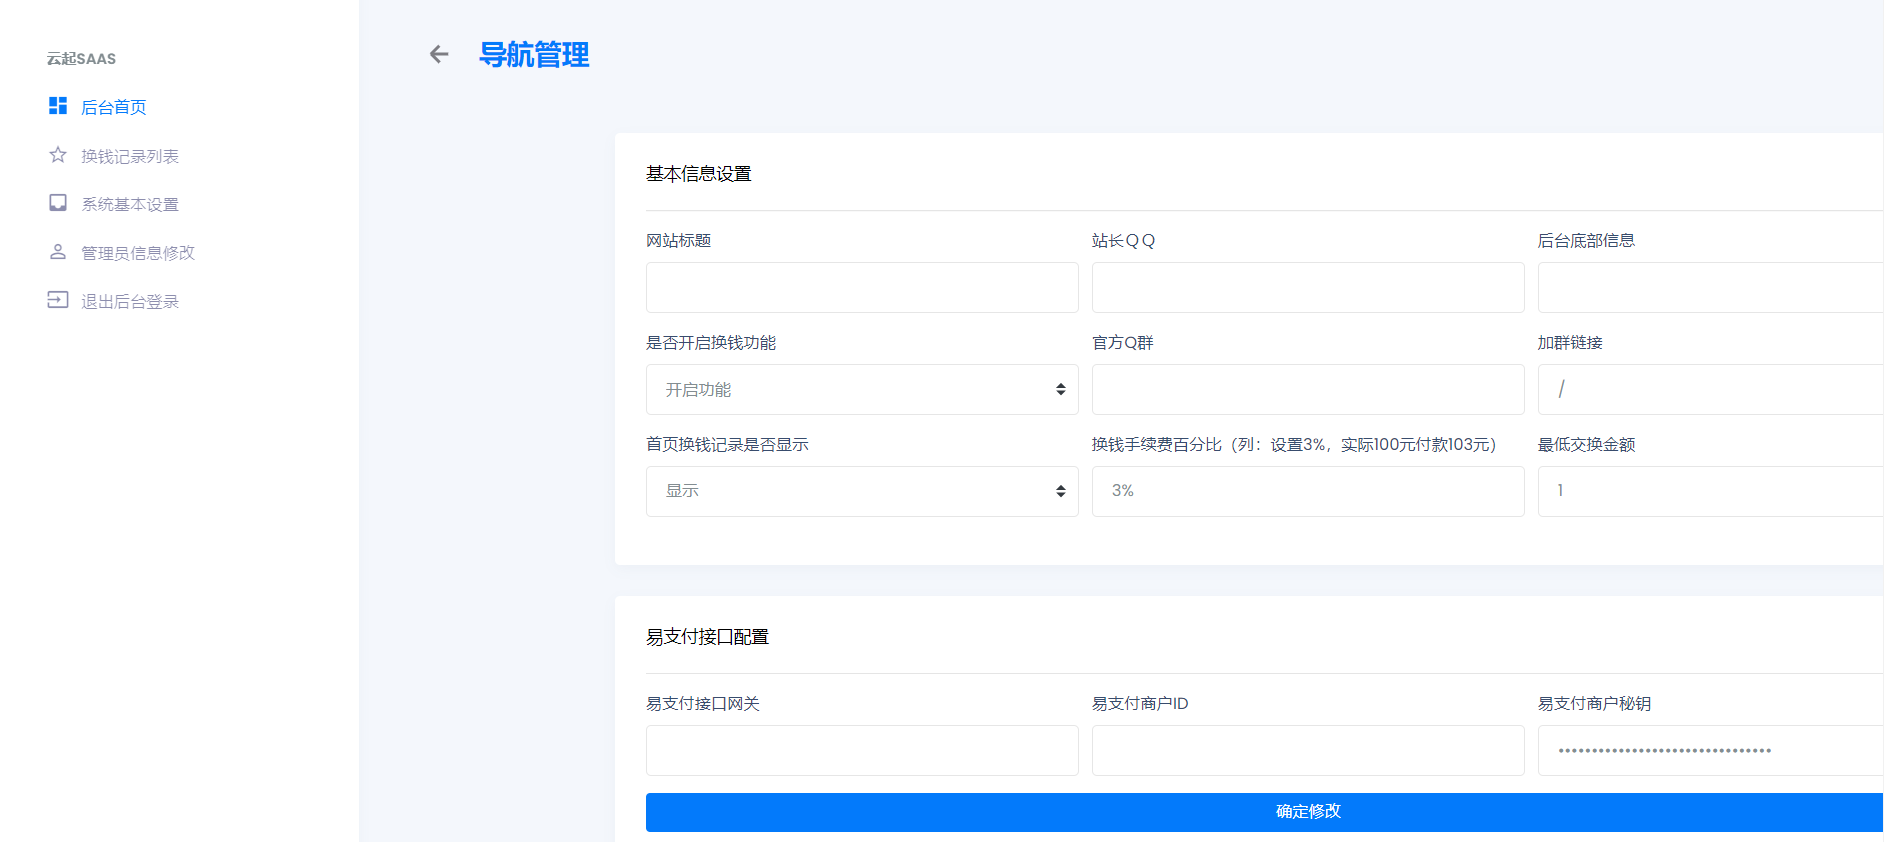The image size is (1884, 842).
Task: Click the 云起SAAS brand text
Action: 81,59
